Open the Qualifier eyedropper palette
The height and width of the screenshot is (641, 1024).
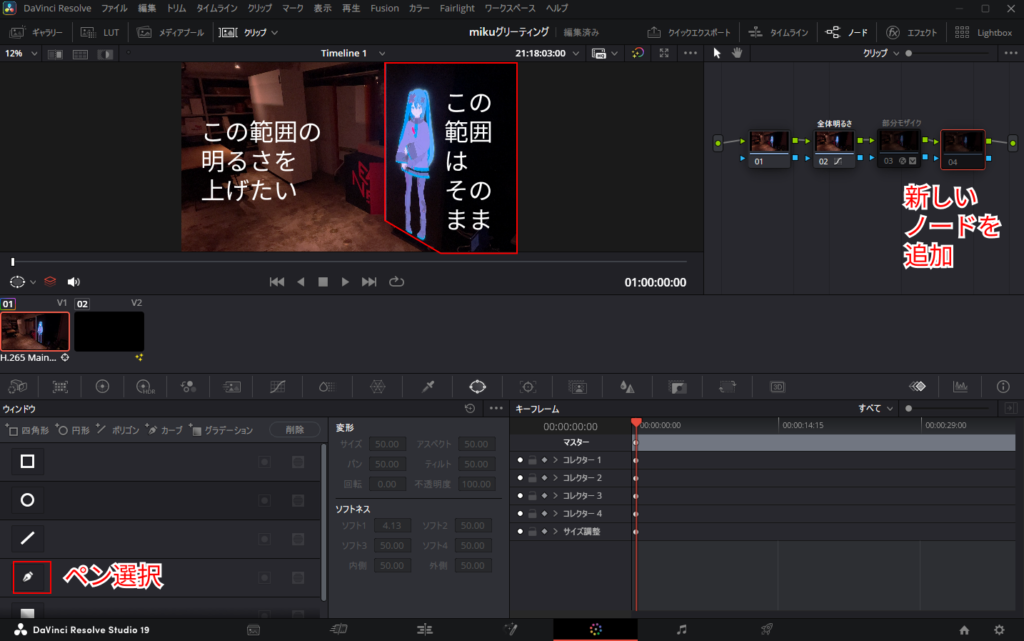coord(428,387)
